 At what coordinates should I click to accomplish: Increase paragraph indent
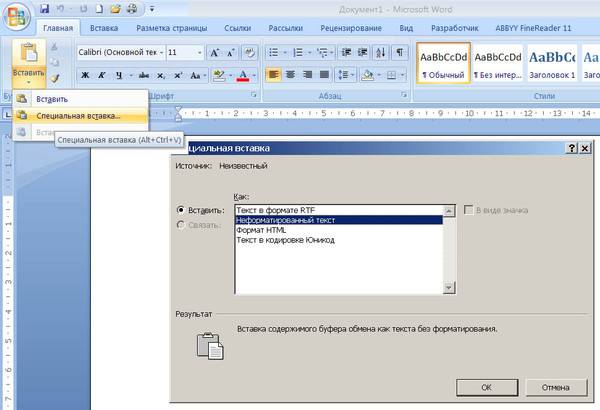[363, 52]
